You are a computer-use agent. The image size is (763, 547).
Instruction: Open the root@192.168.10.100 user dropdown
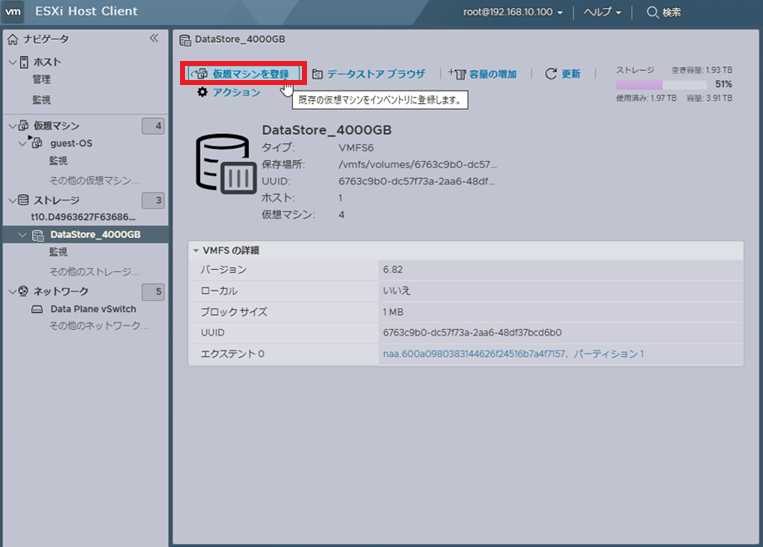(513, 12)
